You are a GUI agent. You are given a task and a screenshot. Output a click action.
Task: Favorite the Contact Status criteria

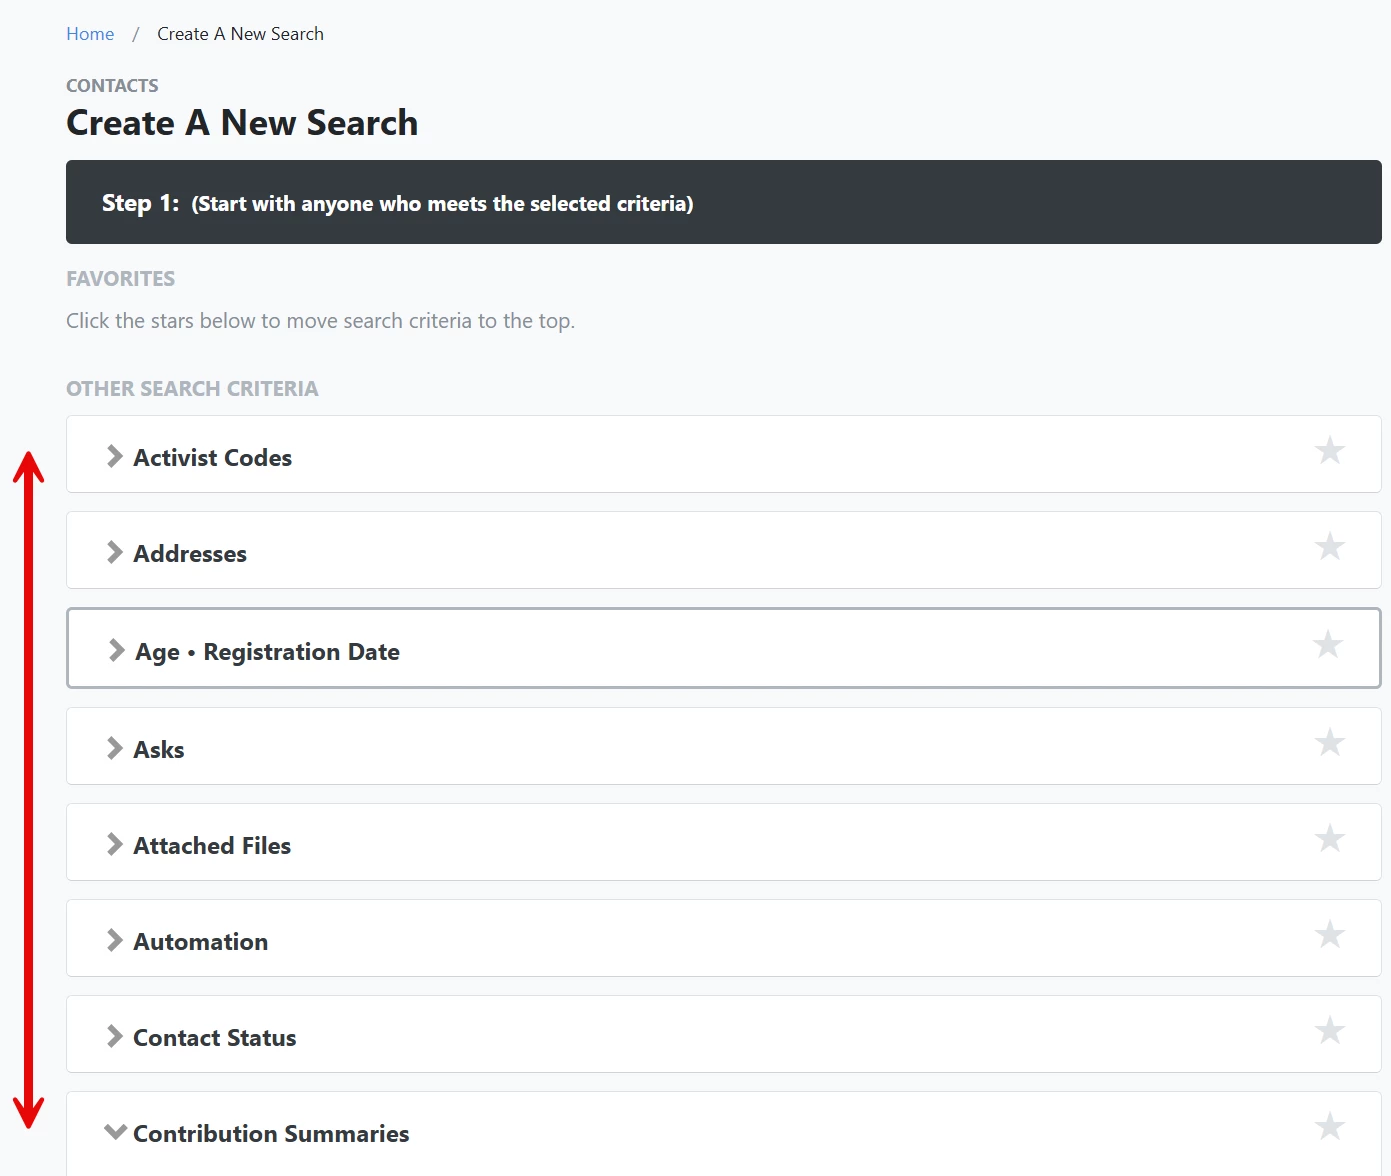click(x=1329, y=1030)
